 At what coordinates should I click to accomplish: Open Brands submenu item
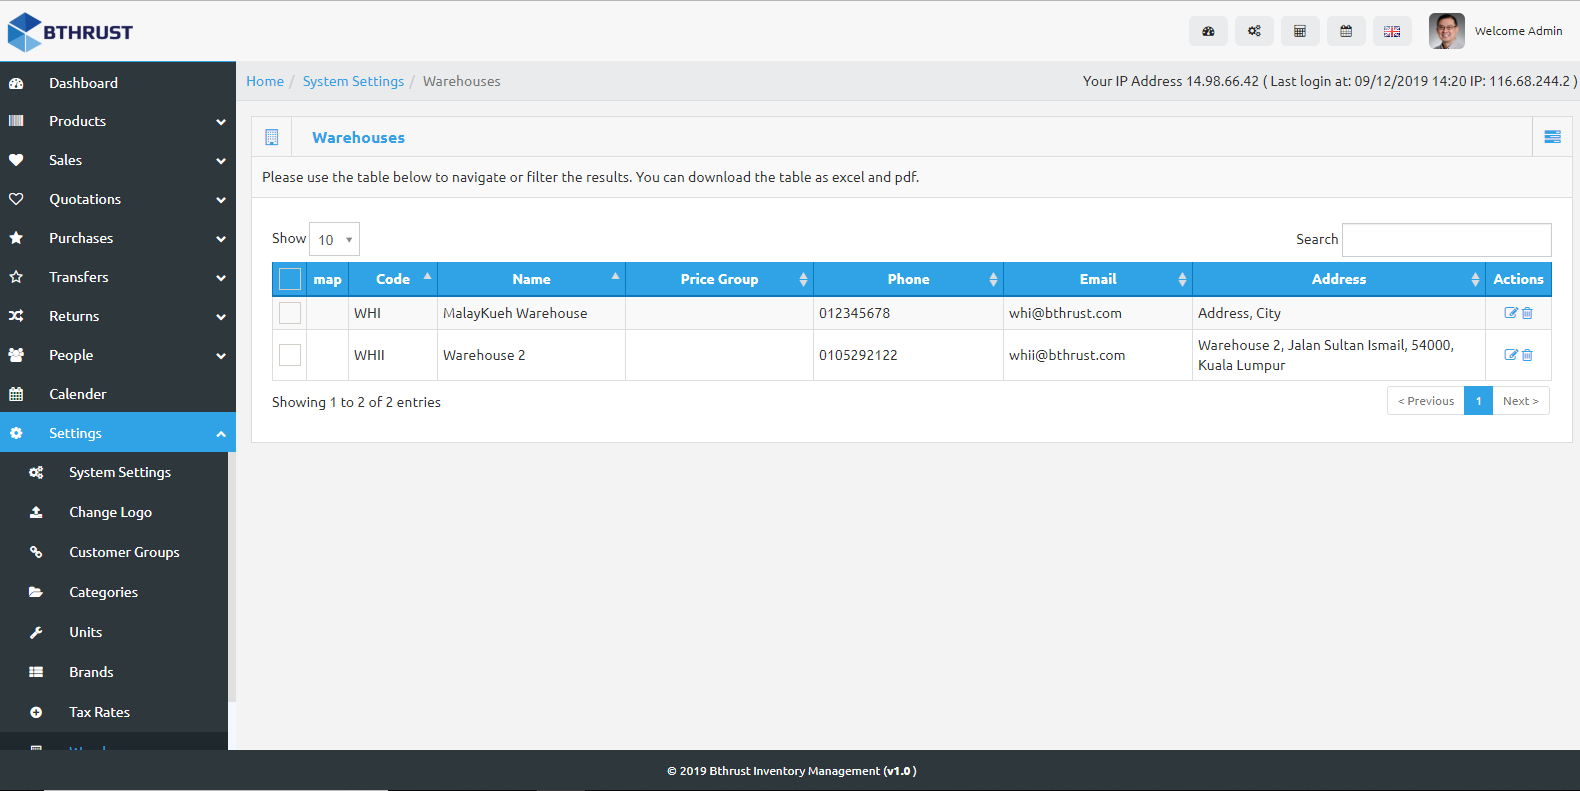point(114,672)
